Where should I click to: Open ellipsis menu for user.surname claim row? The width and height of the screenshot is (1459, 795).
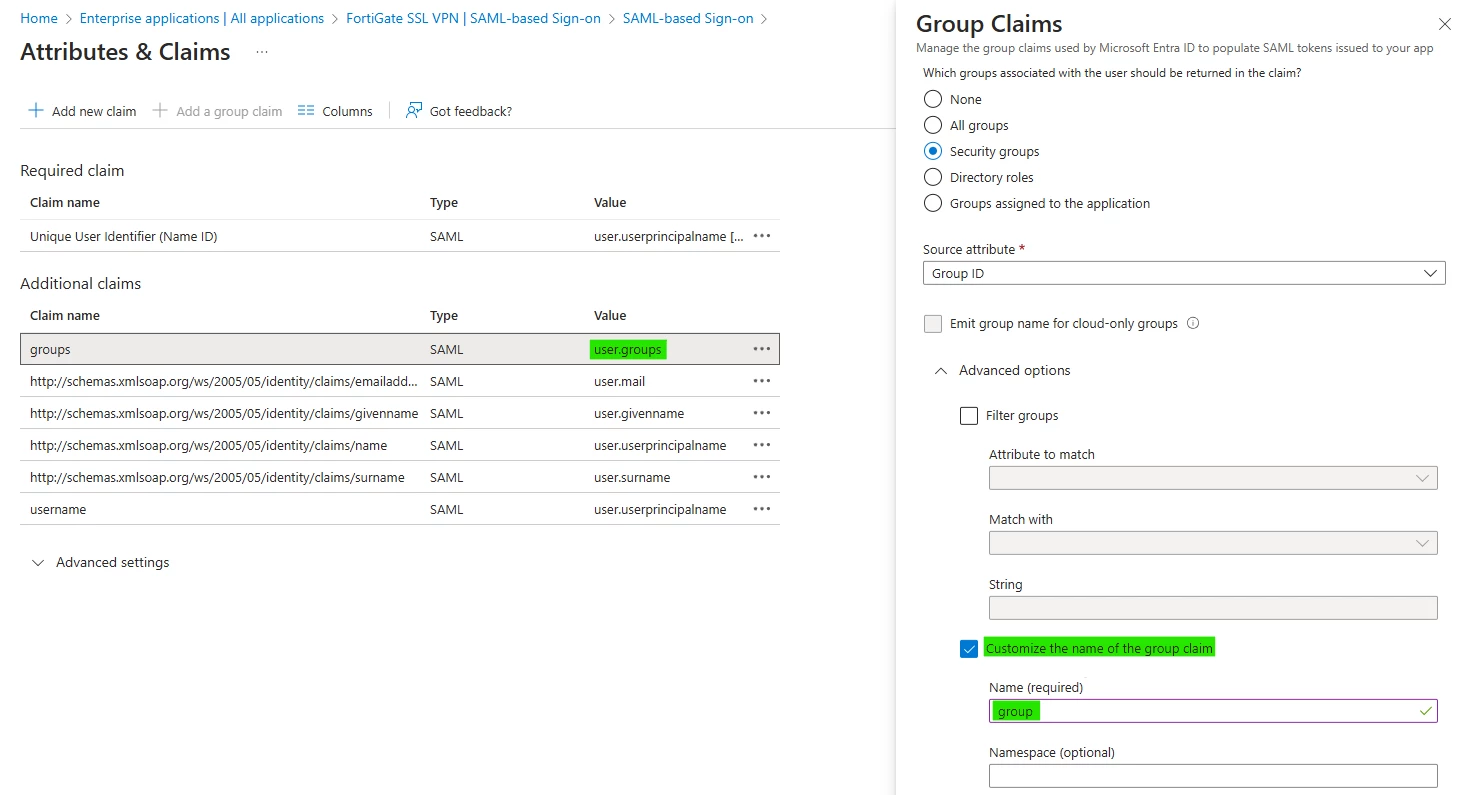(762, 477)
